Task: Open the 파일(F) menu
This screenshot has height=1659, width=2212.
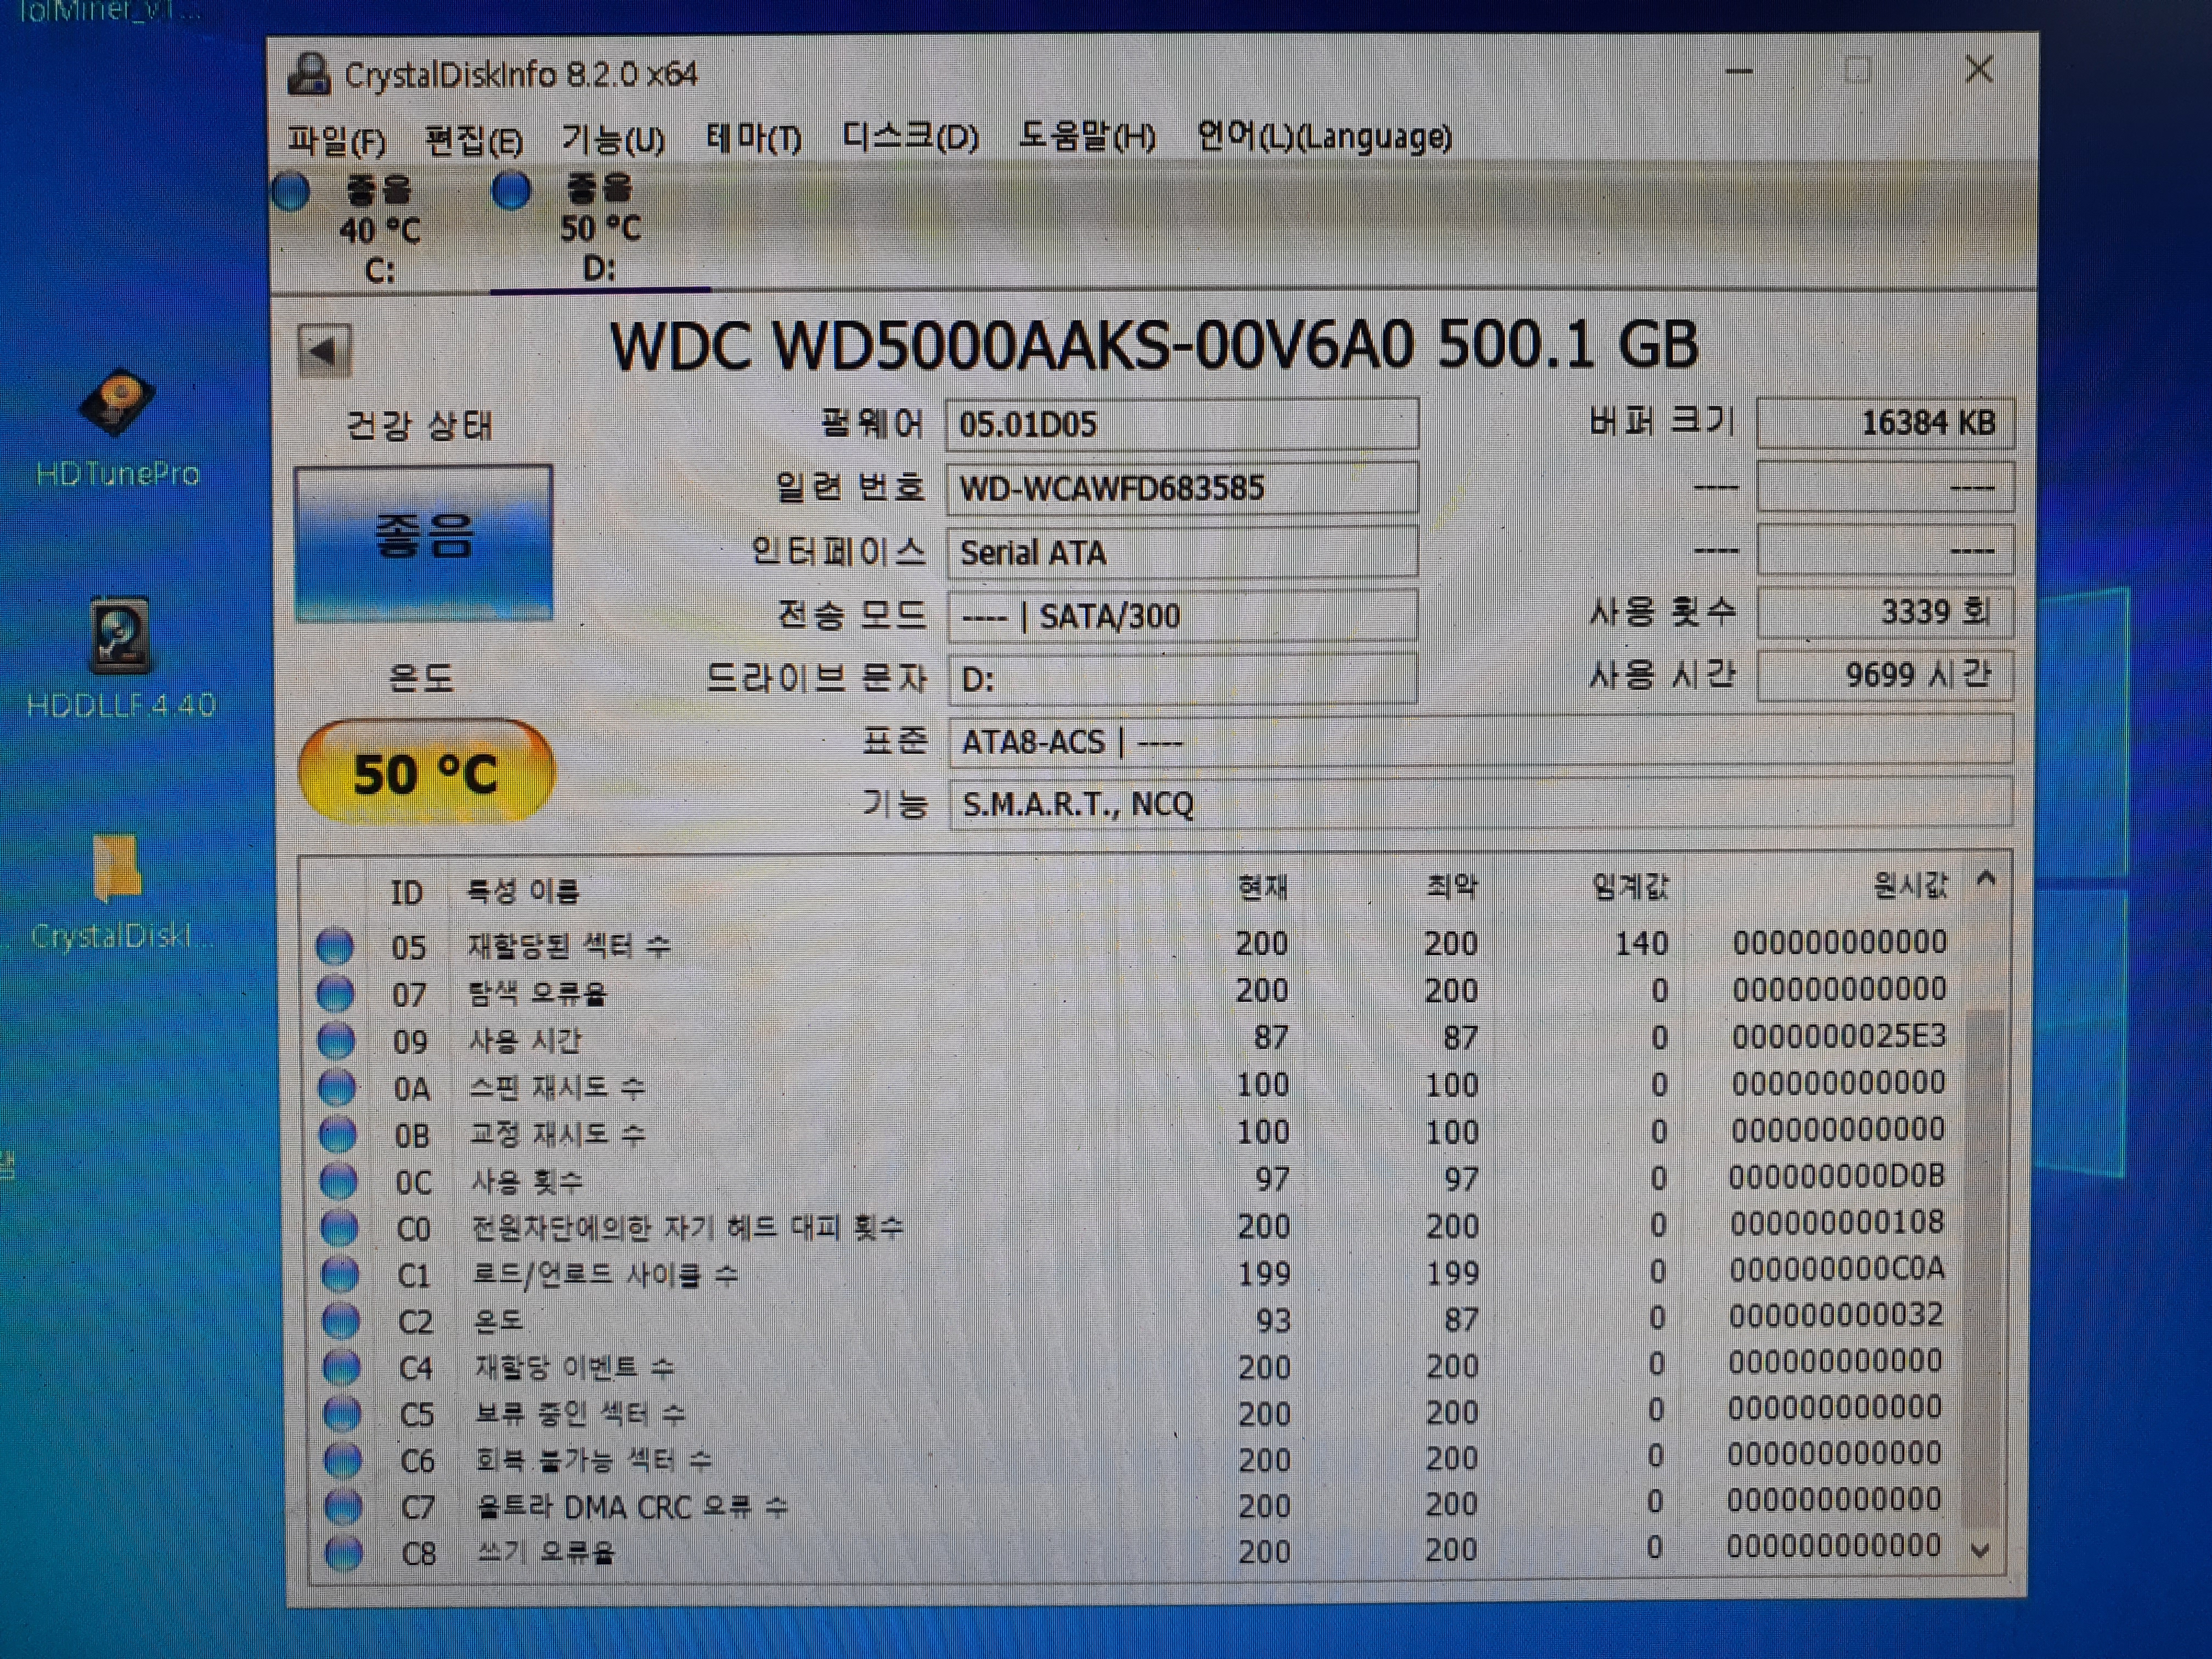Action: pyautogui.click(x=336, y=139)
